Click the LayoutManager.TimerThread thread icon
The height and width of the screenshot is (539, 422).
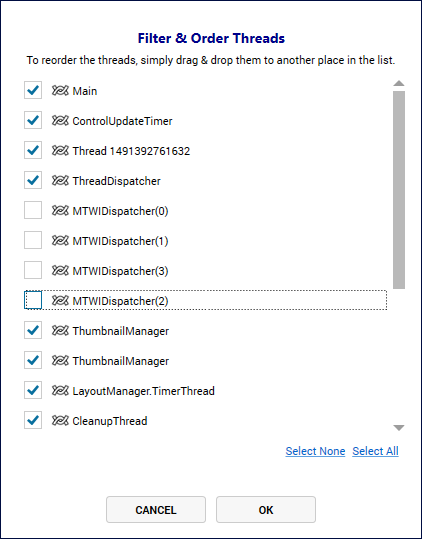pos(60,390)
